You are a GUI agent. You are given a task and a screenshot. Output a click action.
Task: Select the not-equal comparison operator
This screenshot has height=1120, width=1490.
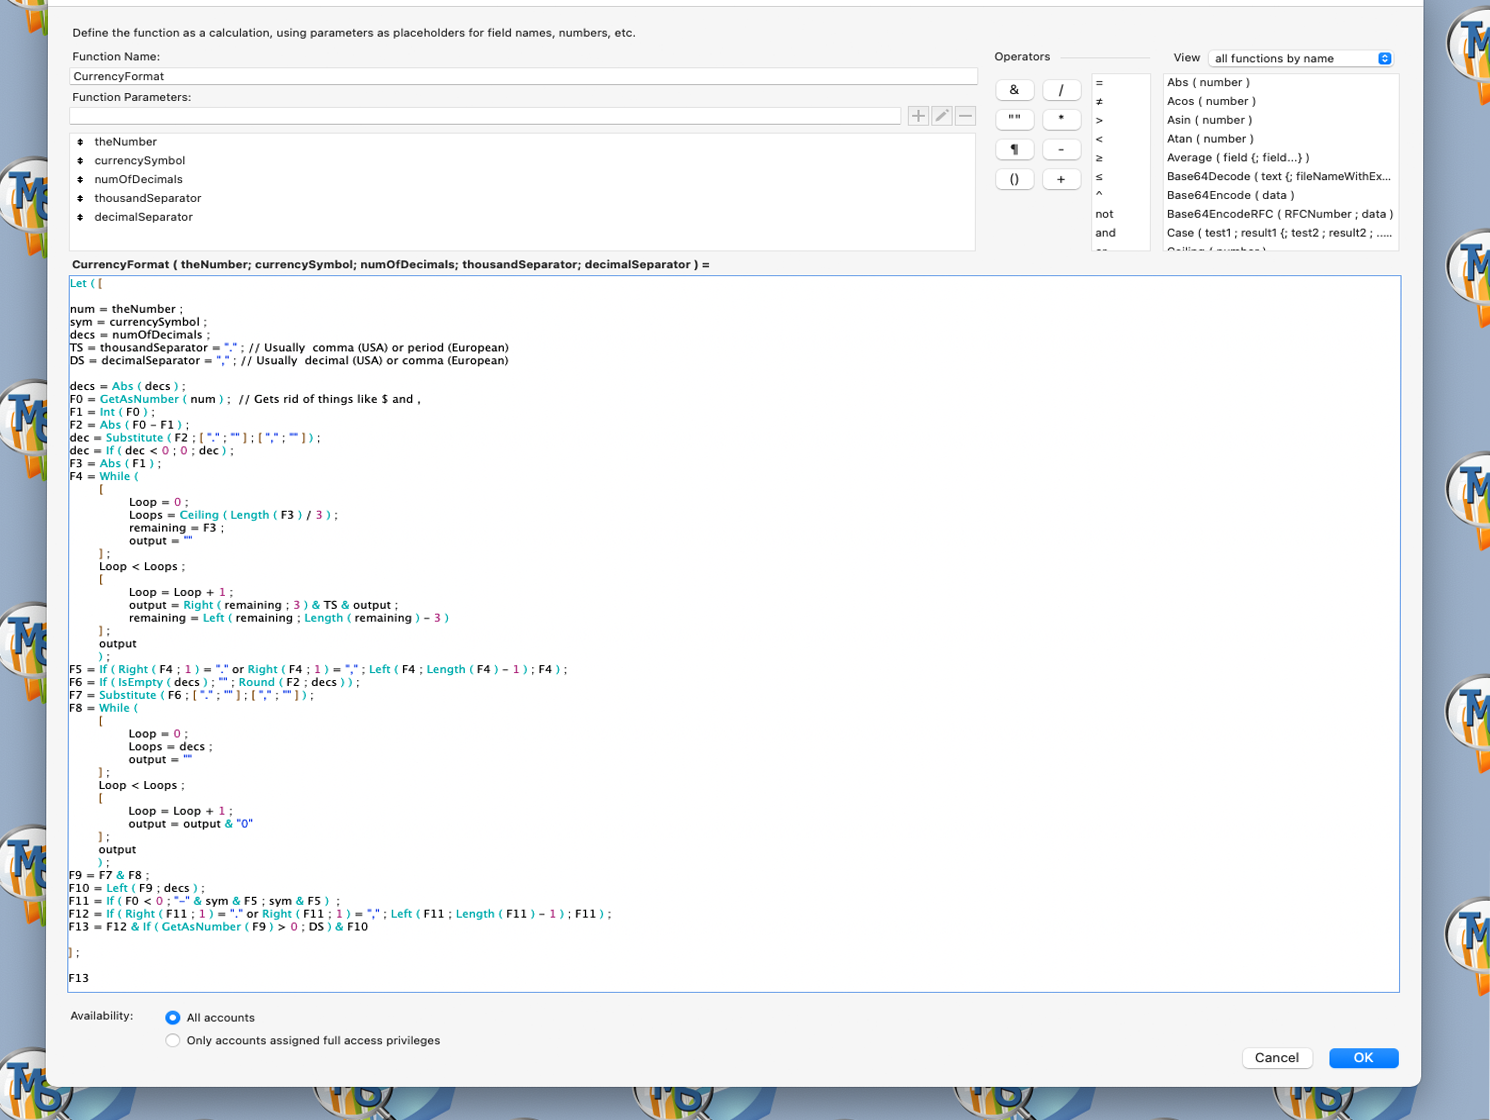click(1121, 102)
